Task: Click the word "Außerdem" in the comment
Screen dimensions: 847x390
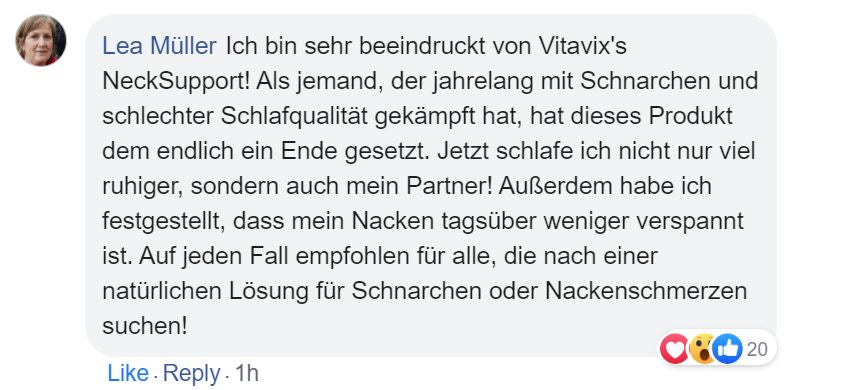Action: tap(546, 186)
